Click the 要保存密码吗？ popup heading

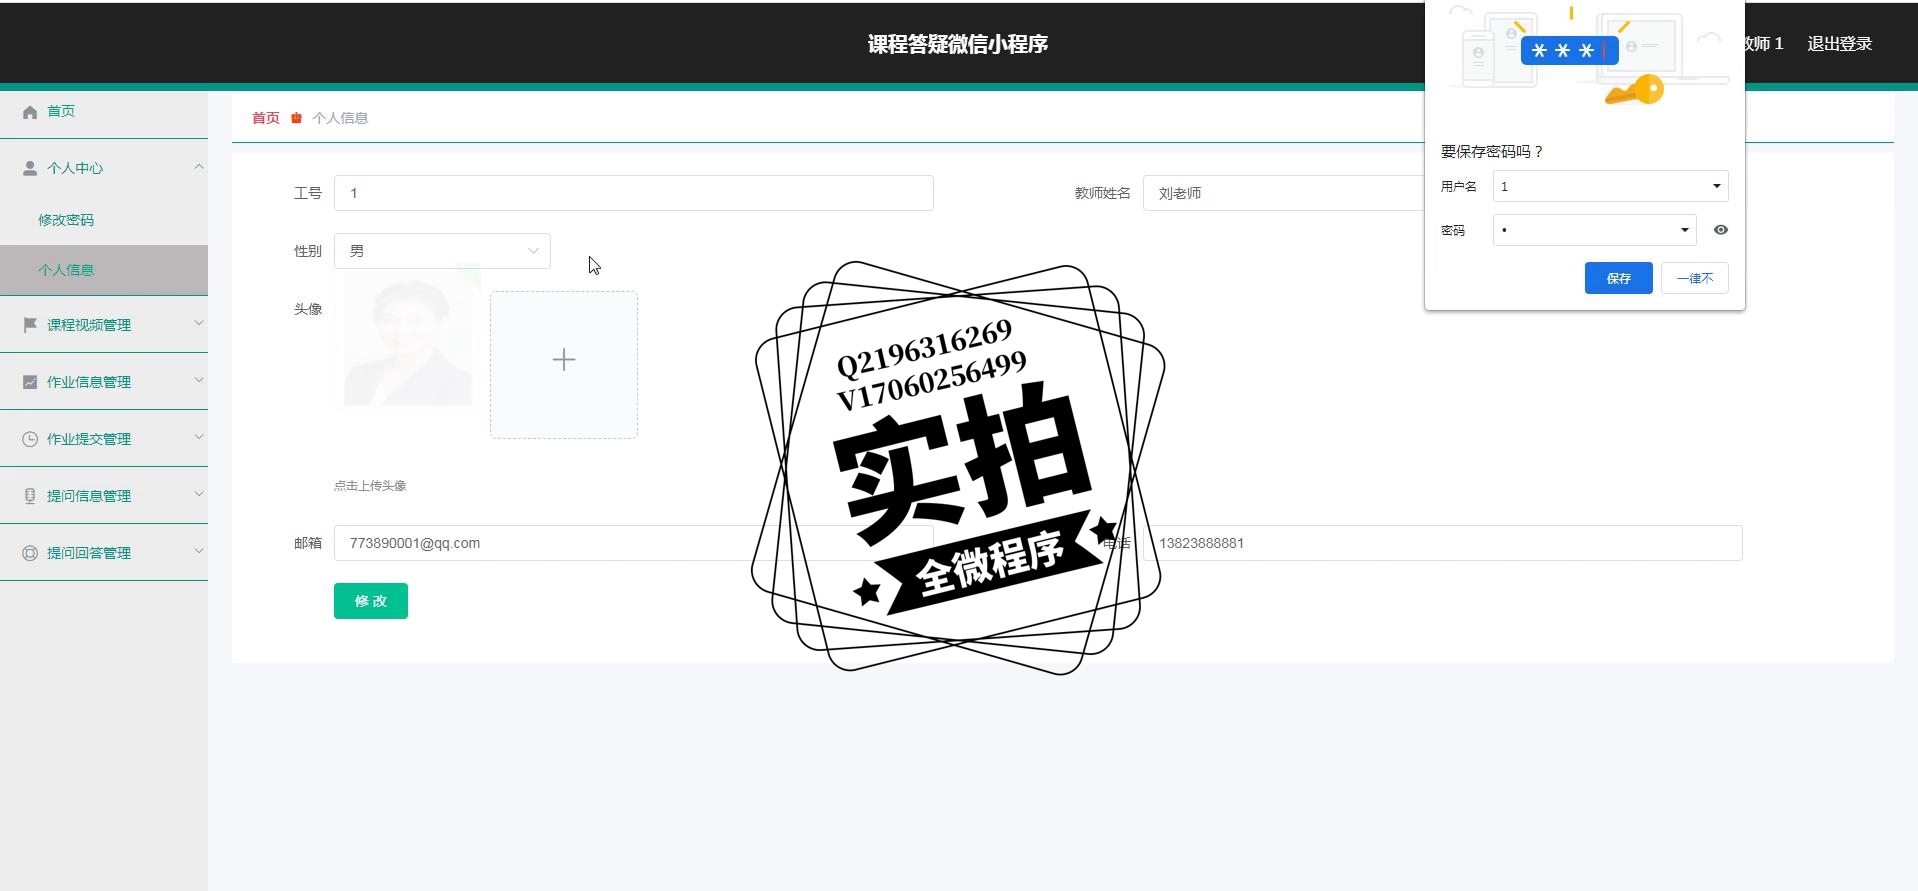(1492, 152)
